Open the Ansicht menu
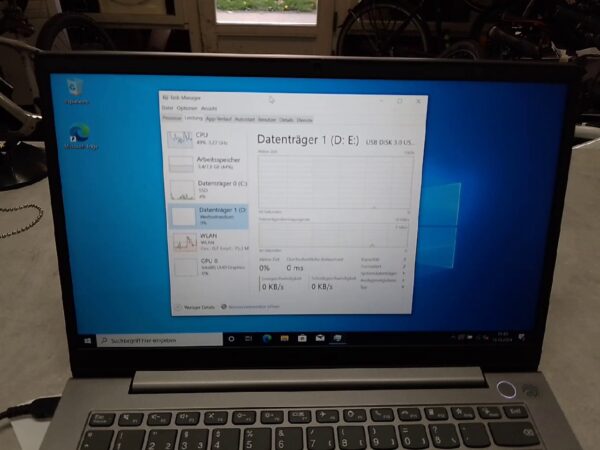Image resolution: width=600 pixels, height=450 pixels. pyautogui.click(x=209, y=108)
